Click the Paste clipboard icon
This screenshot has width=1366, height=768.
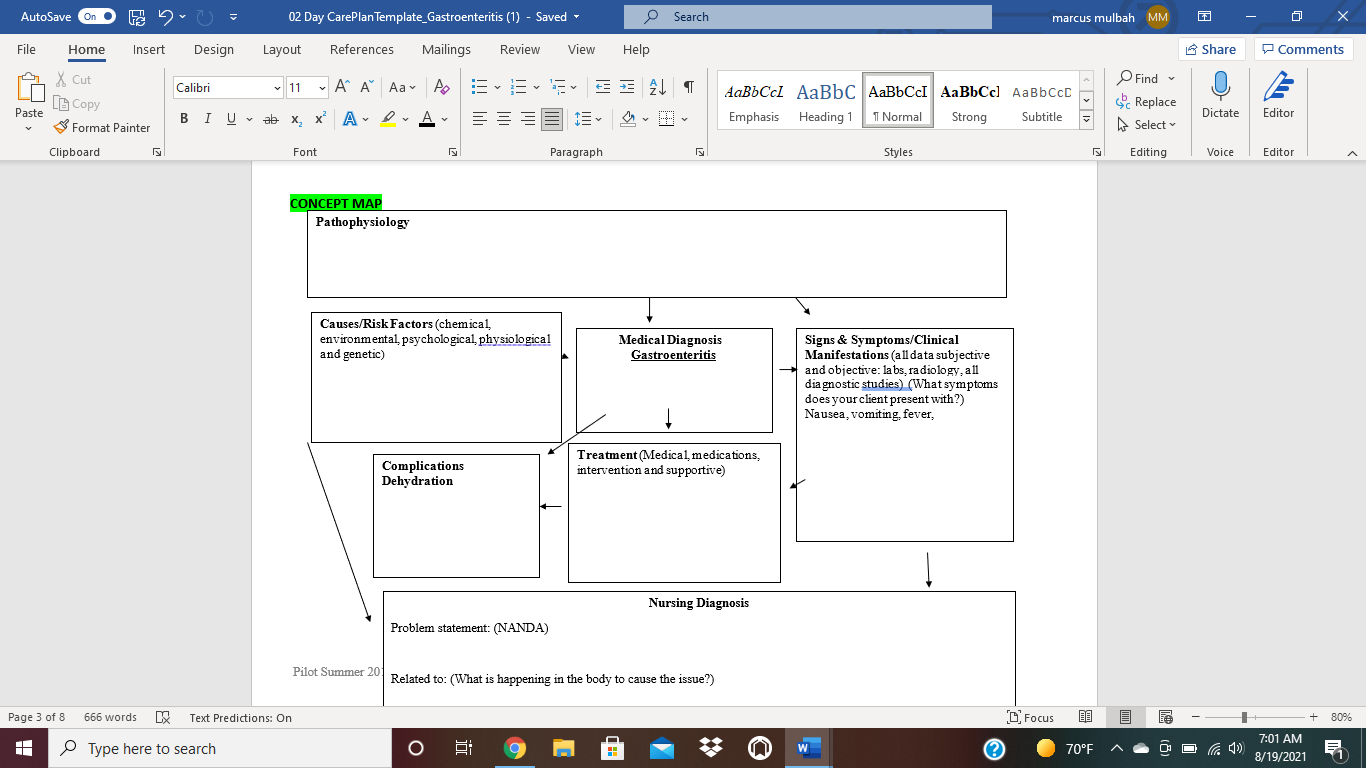(x=29, y=87)
